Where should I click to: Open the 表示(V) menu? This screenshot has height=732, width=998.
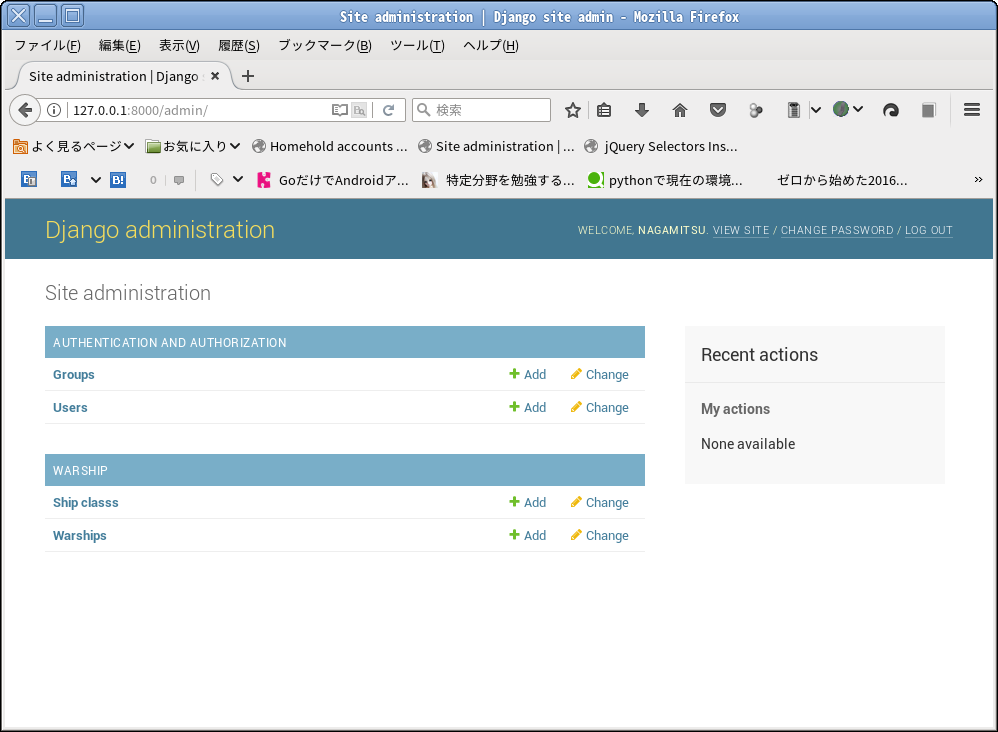coord(179,45)
